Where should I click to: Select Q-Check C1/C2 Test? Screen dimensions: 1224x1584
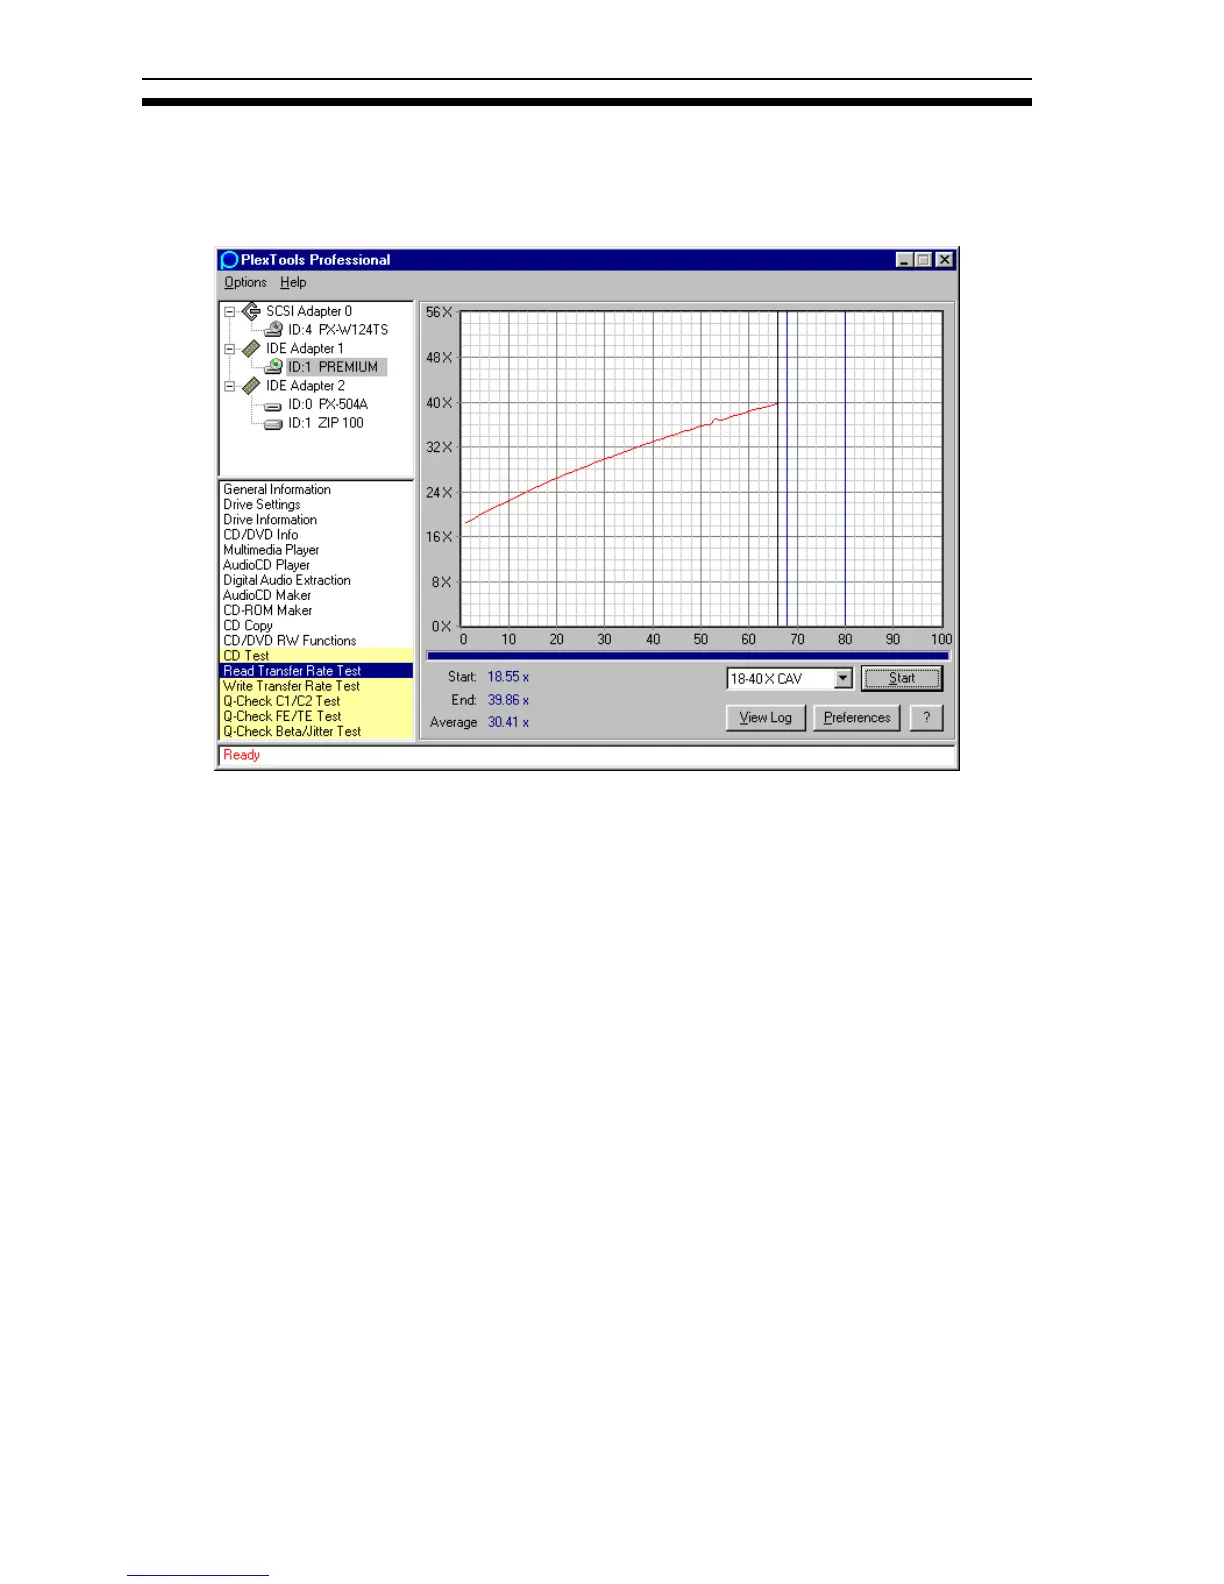[316, 701]
